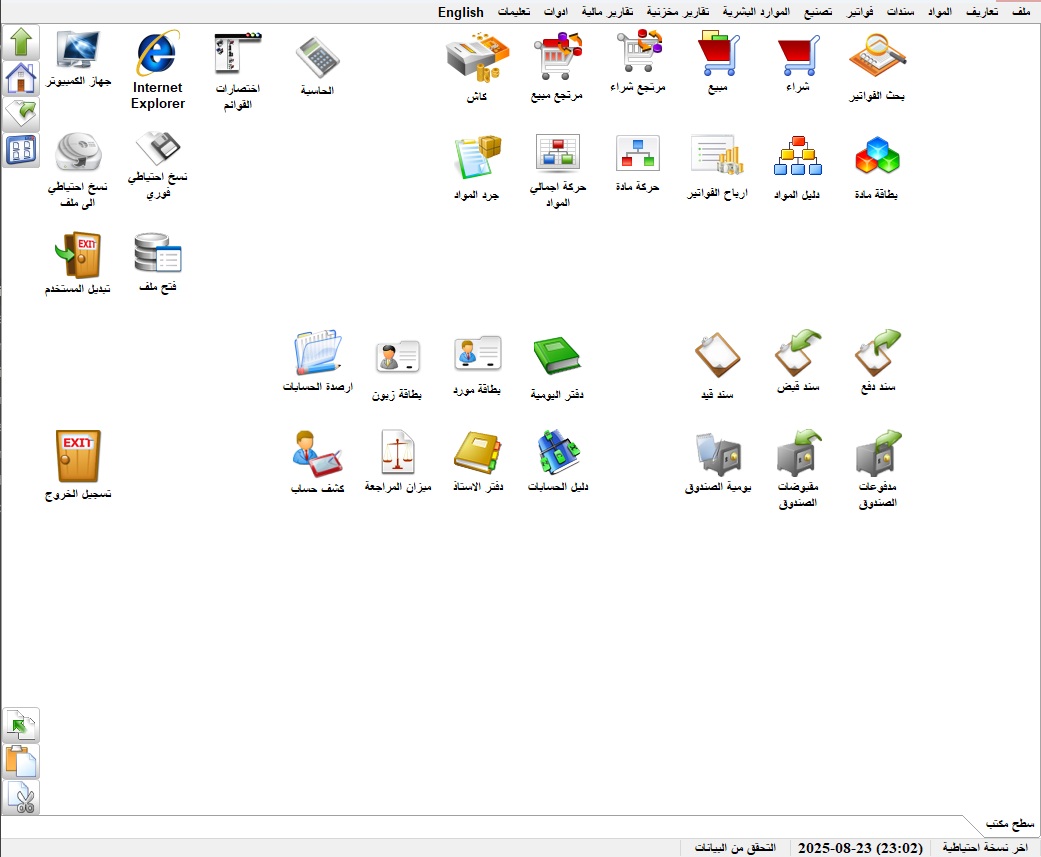Click the green up arrow sidebar button
This screenshot has width=1041, height=857.
pos(21,42)
